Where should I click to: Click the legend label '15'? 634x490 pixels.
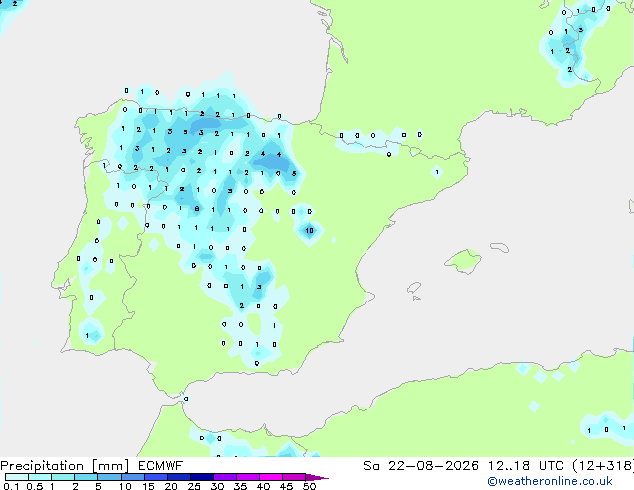(148, 486)
